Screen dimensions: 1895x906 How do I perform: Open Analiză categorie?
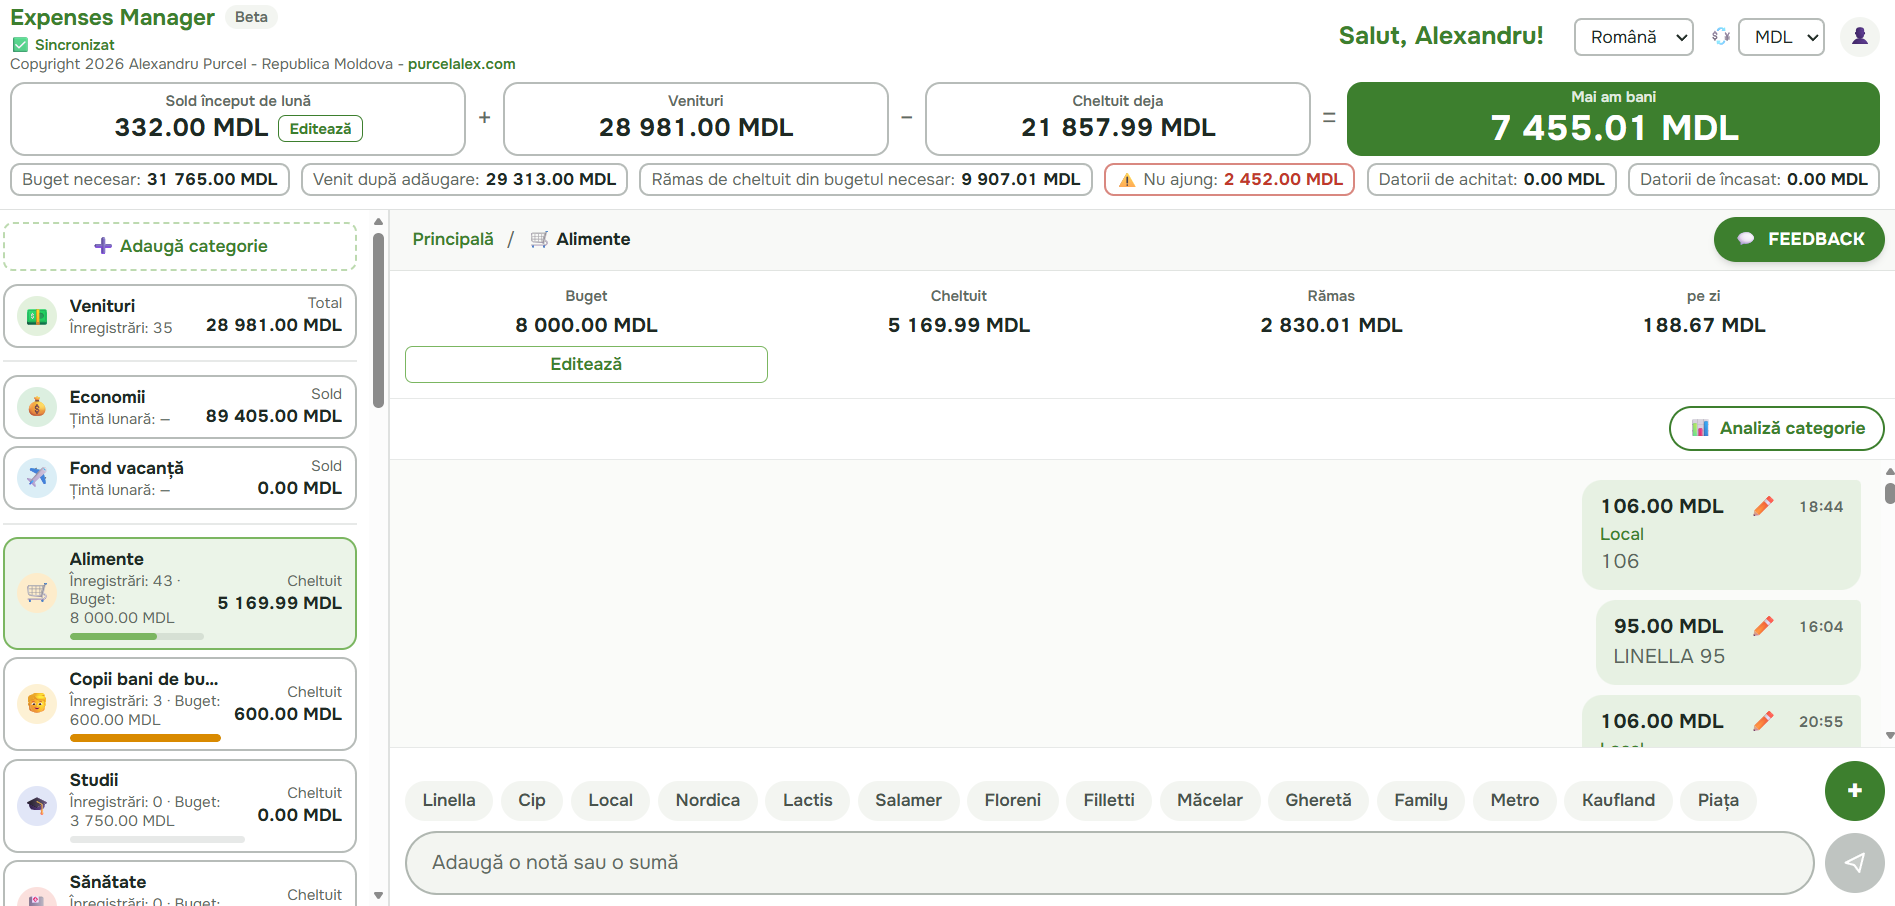coord(1776,428)
